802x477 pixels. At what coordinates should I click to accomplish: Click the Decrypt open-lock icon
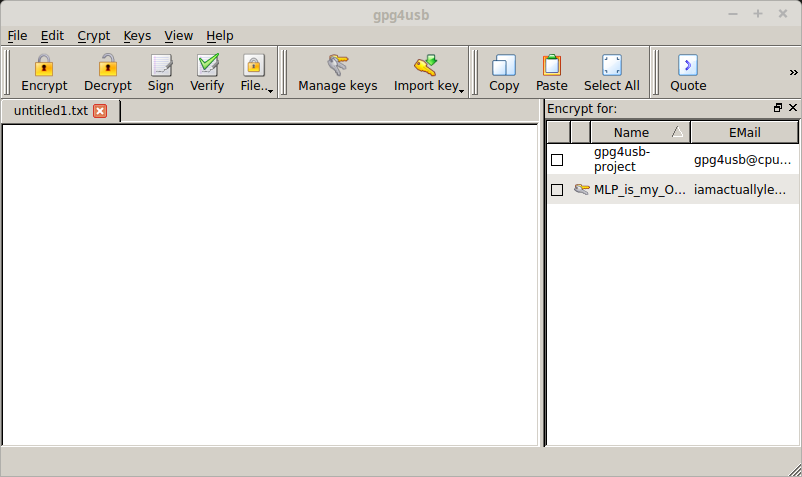pyautogui.click(x=107, y=65)
